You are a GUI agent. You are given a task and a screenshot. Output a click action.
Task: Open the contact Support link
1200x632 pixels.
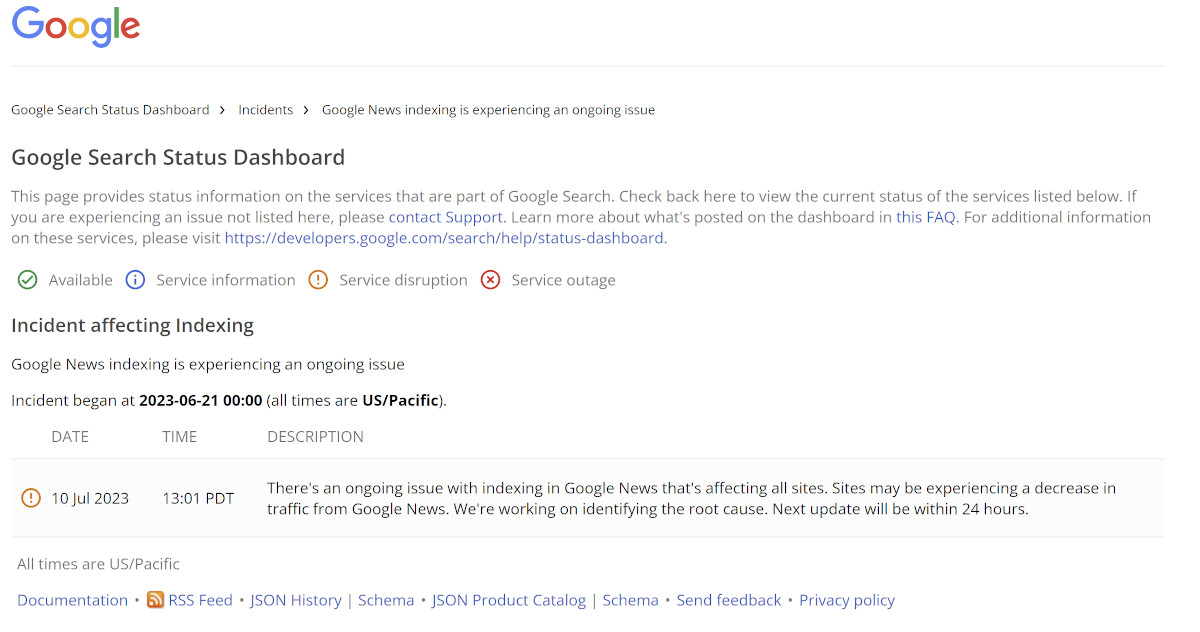tap(445, 216)
